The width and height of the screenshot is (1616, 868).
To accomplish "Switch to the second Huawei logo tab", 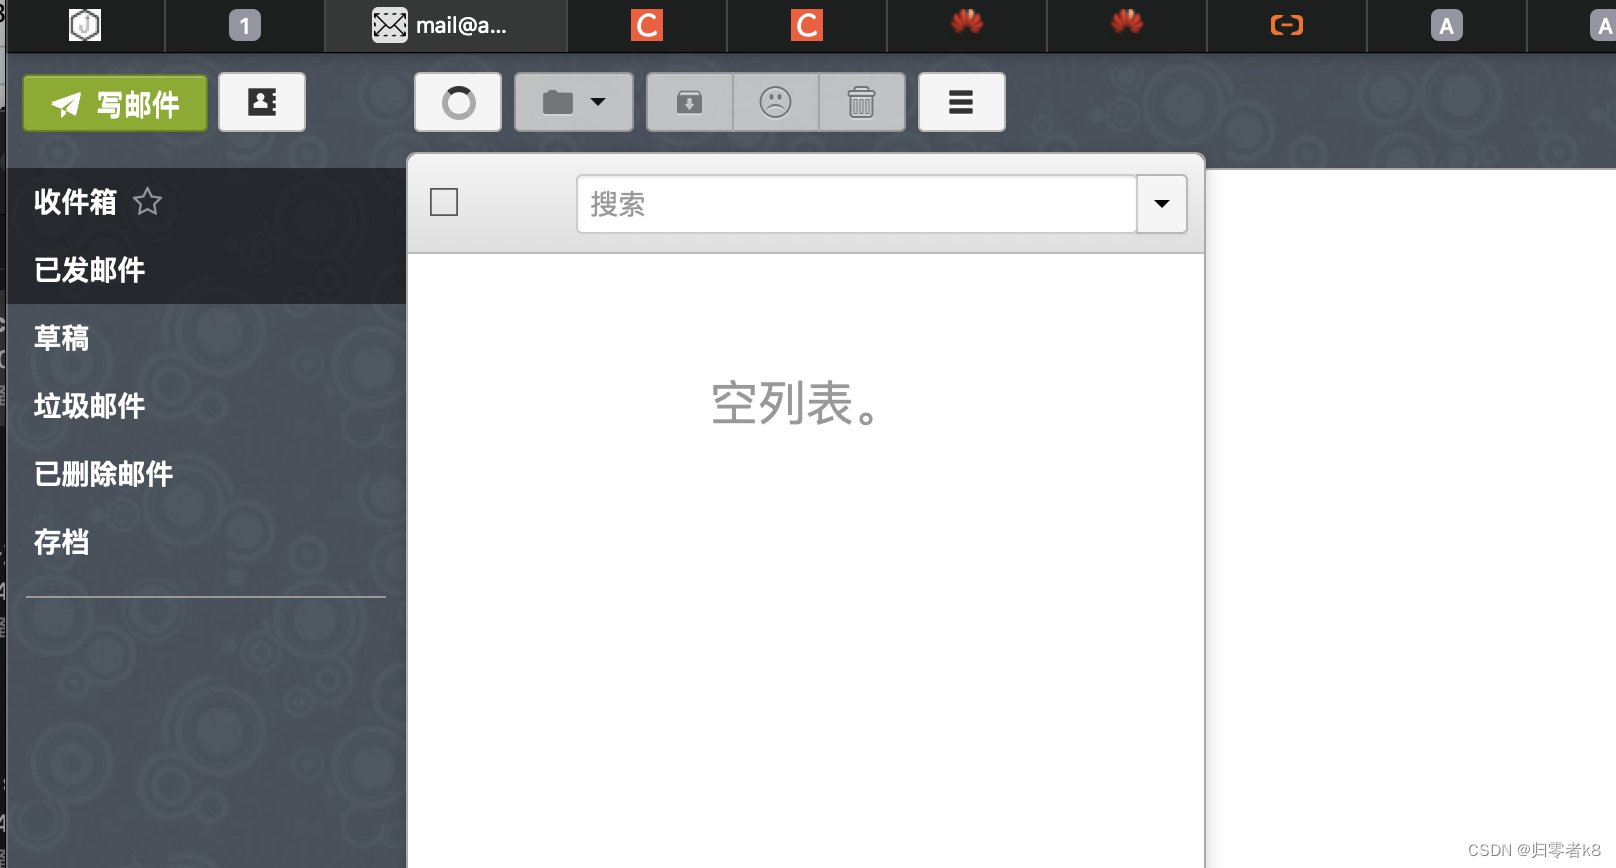I will point(1127,26).
